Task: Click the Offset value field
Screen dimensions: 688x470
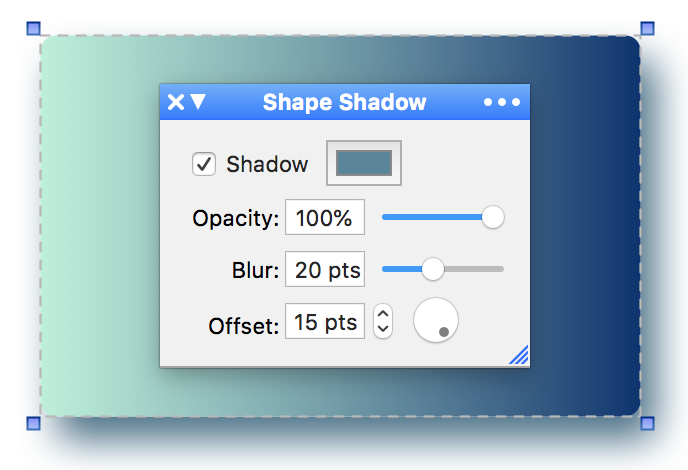Action: coord(325,321)
